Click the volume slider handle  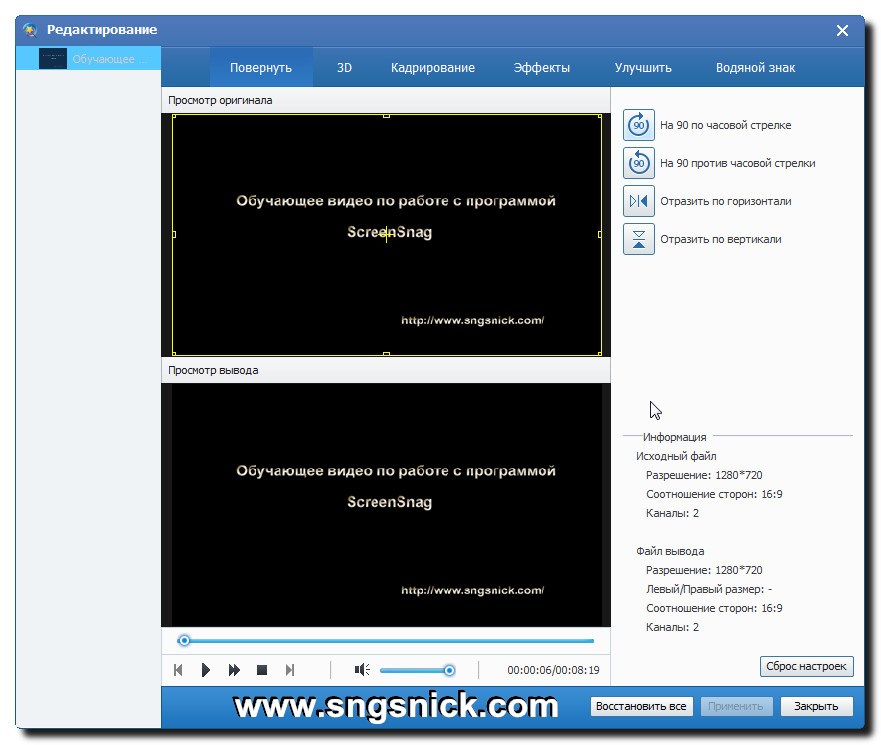(x=449, y=670)
